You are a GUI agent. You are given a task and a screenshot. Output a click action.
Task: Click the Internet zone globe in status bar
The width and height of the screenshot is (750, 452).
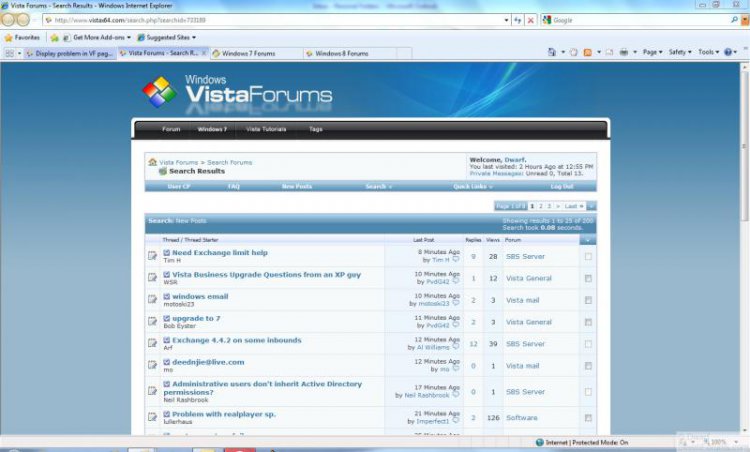(540, 442)
